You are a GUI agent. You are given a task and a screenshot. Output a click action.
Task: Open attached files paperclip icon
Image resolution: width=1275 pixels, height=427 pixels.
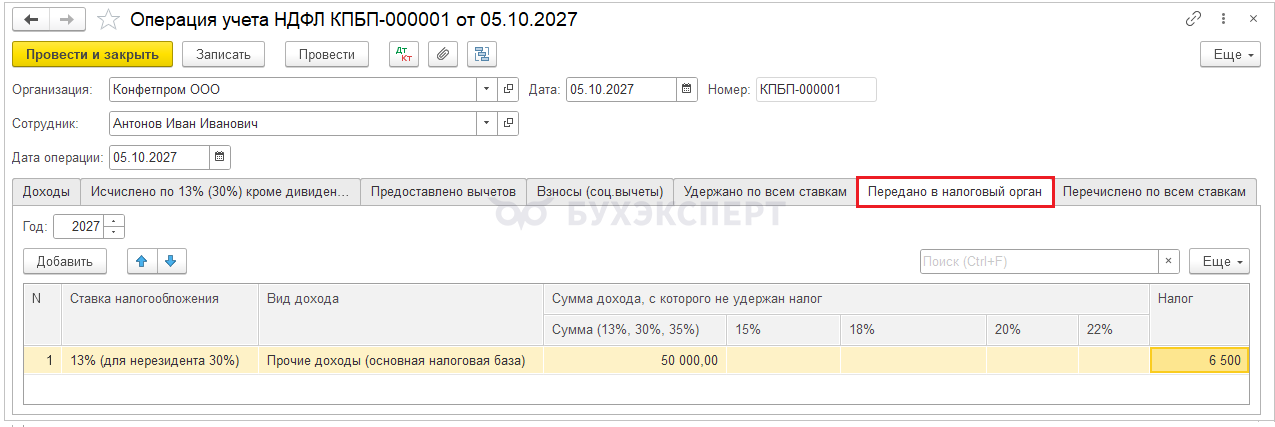point(443,54)
